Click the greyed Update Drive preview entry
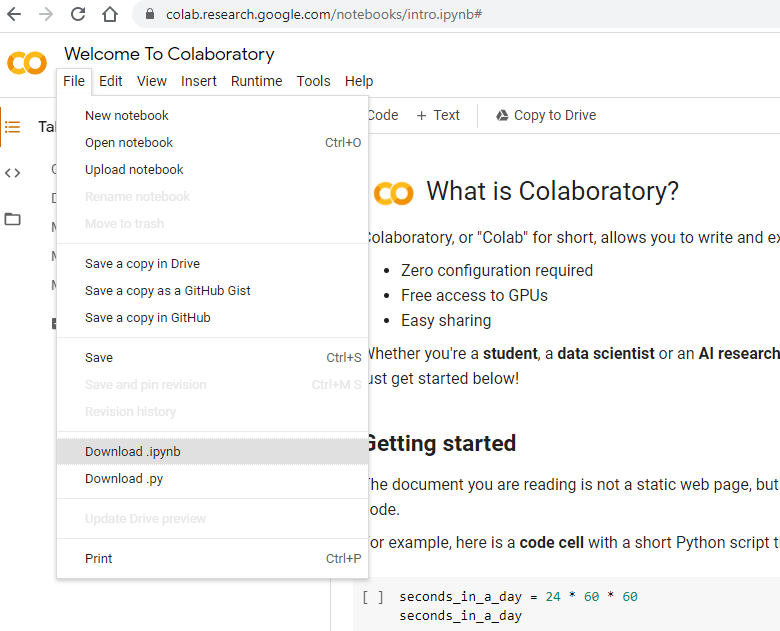 click(212, 519)
